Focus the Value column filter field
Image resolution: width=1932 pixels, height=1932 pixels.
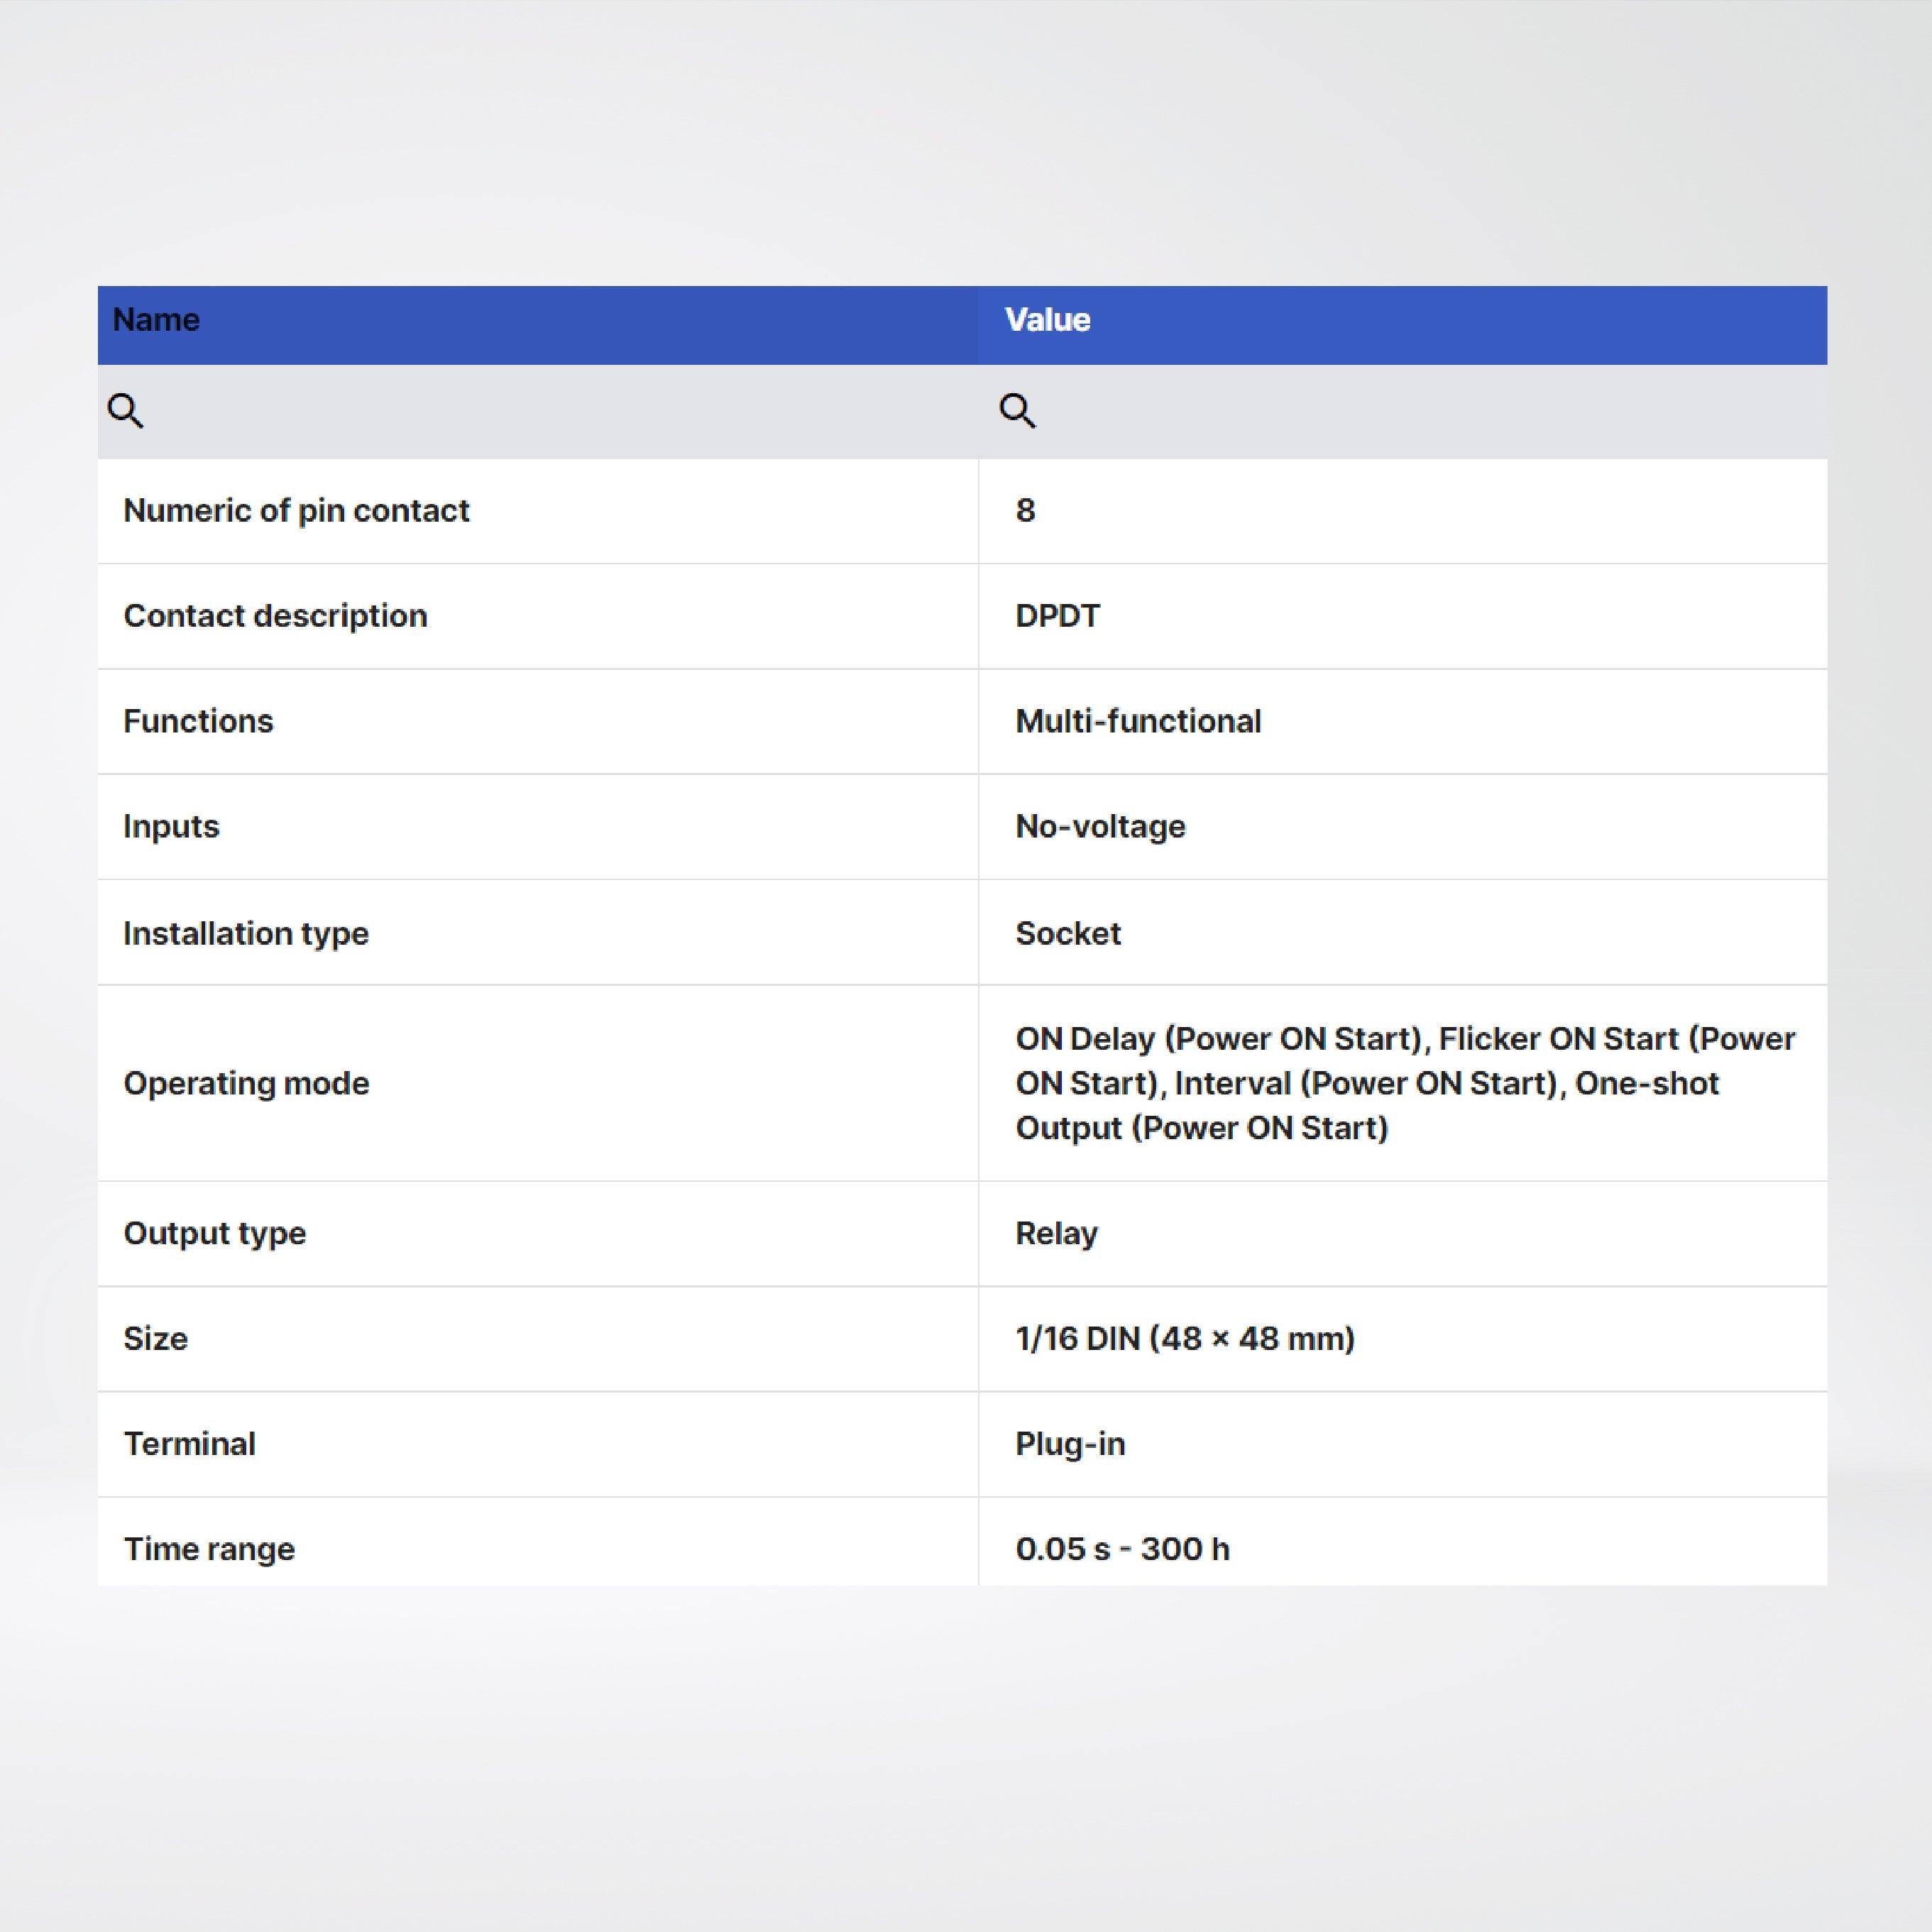click(x=1402, y=411)
